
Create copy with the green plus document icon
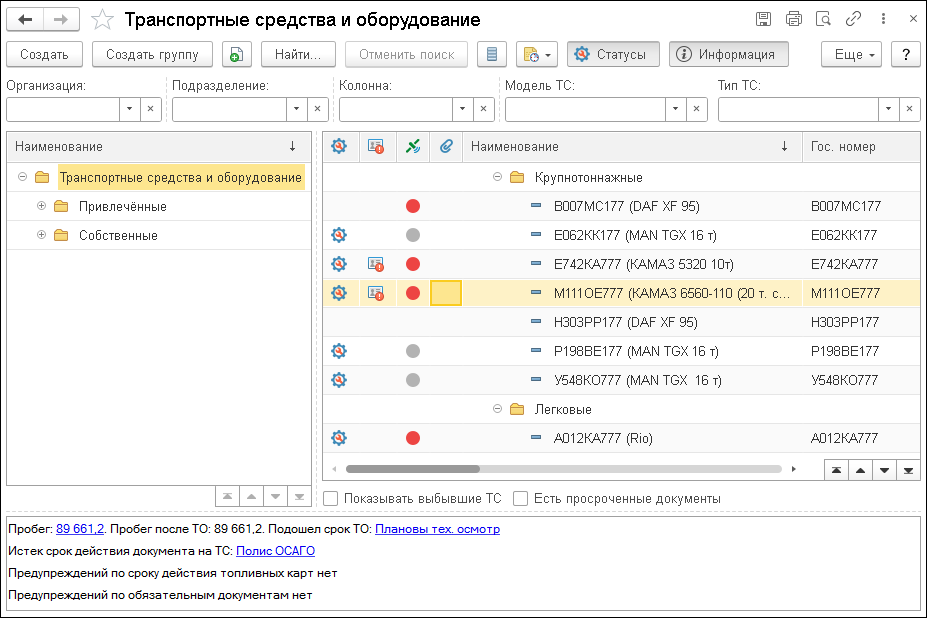click(236, 54)
